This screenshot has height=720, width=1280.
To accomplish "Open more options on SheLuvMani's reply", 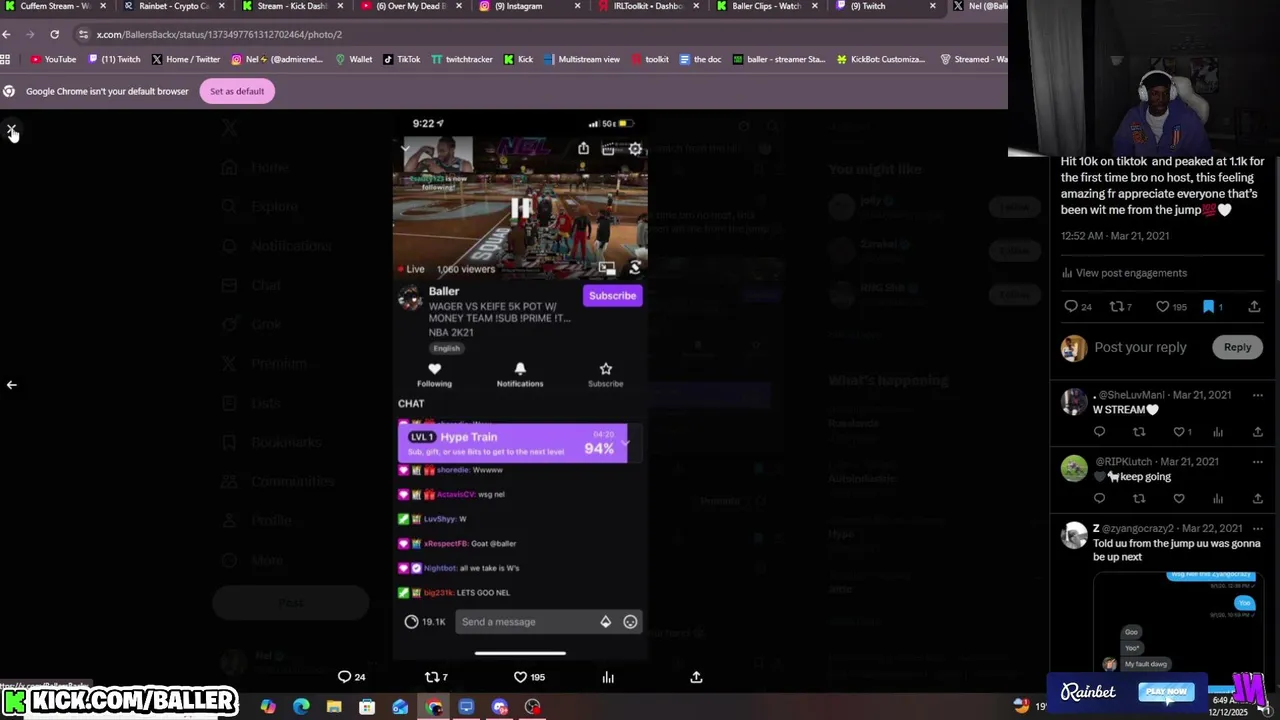I will [1258, 395].
